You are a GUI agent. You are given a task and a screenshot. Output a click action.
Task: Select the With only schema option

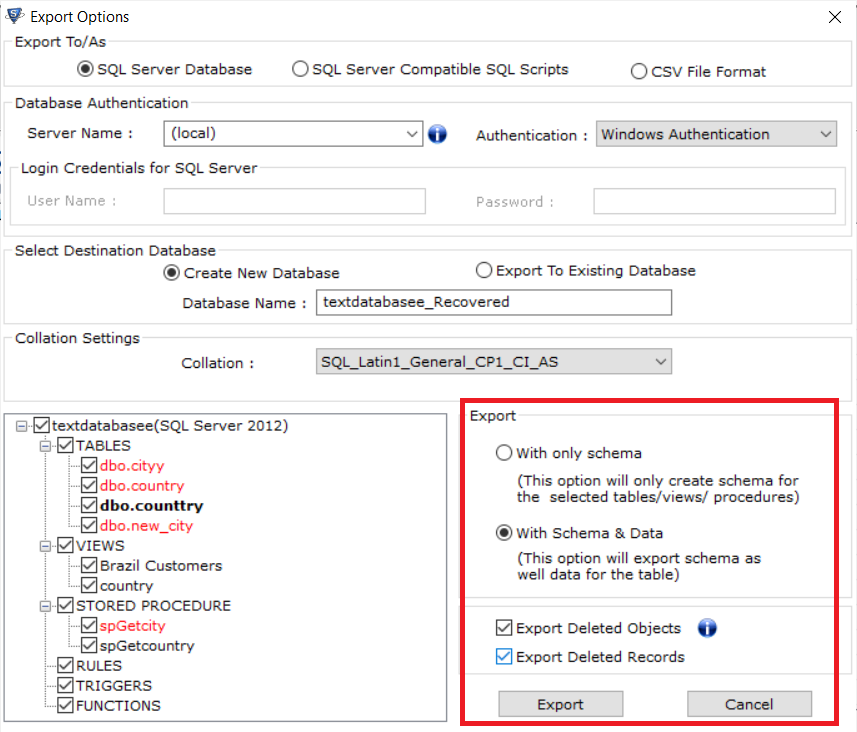pyautogui.click(x=504, y=452)
